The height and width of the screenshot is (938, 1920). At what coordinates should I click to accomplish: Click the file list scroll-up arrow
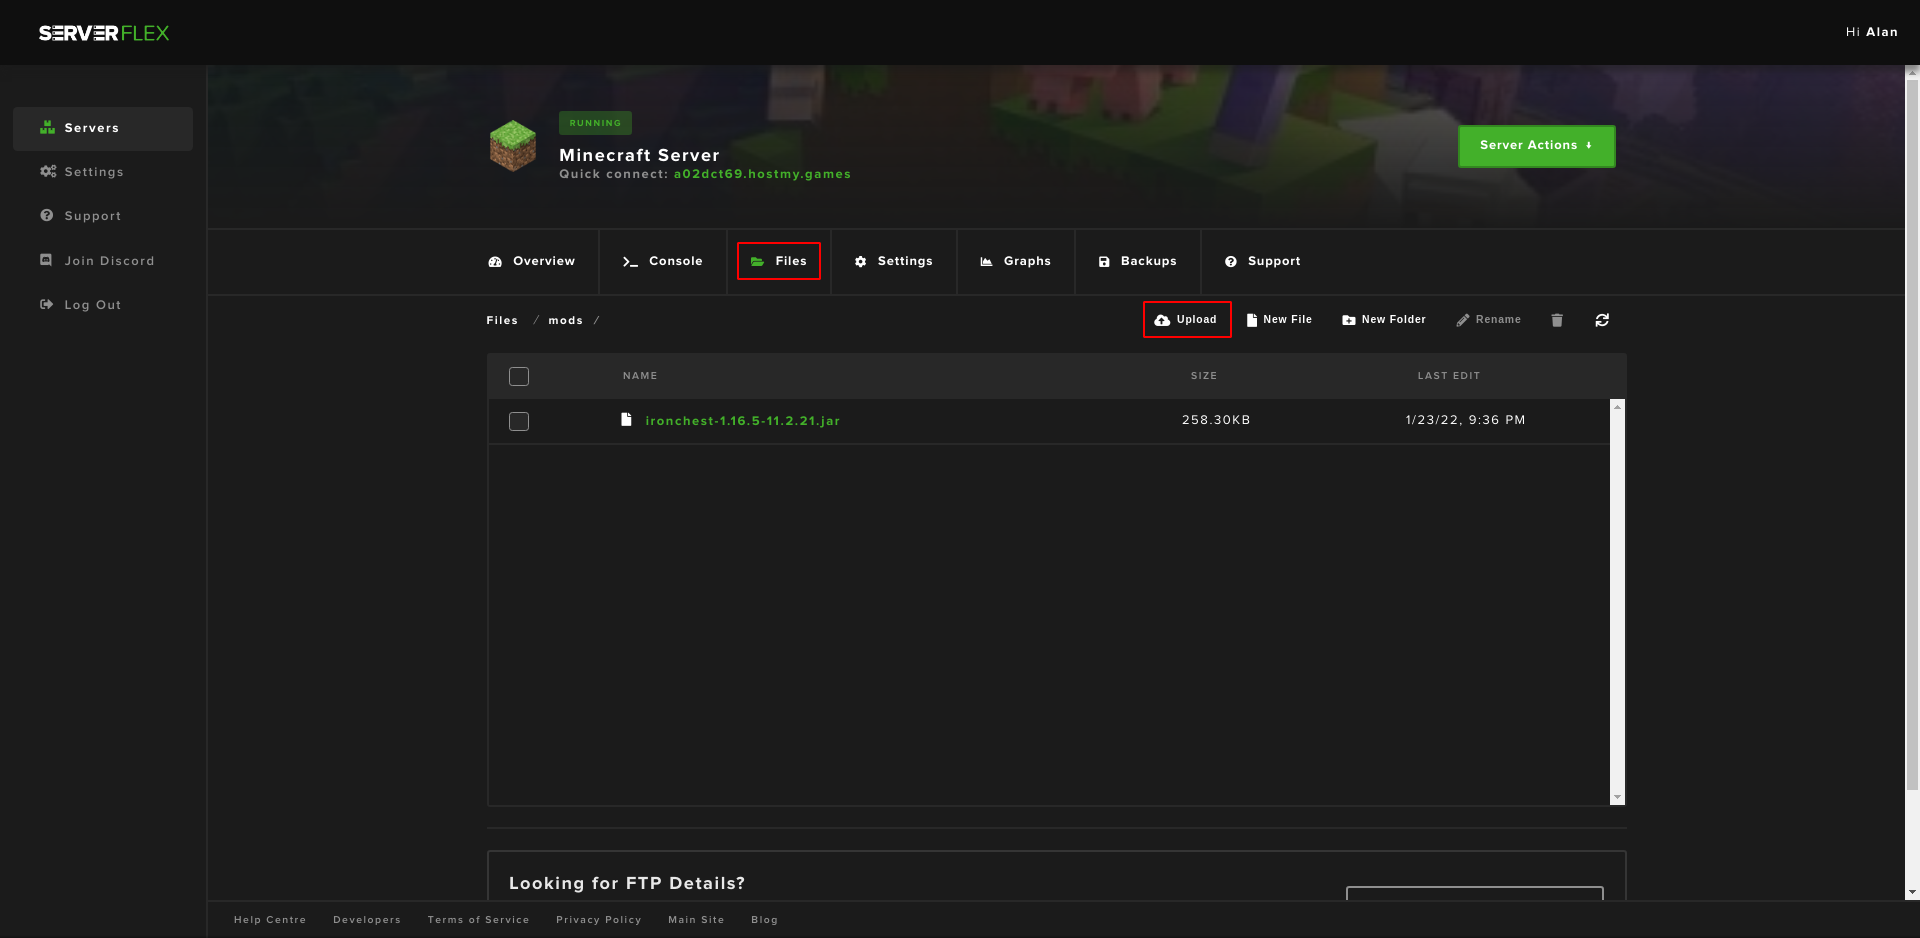click(x=1617, y=406)
